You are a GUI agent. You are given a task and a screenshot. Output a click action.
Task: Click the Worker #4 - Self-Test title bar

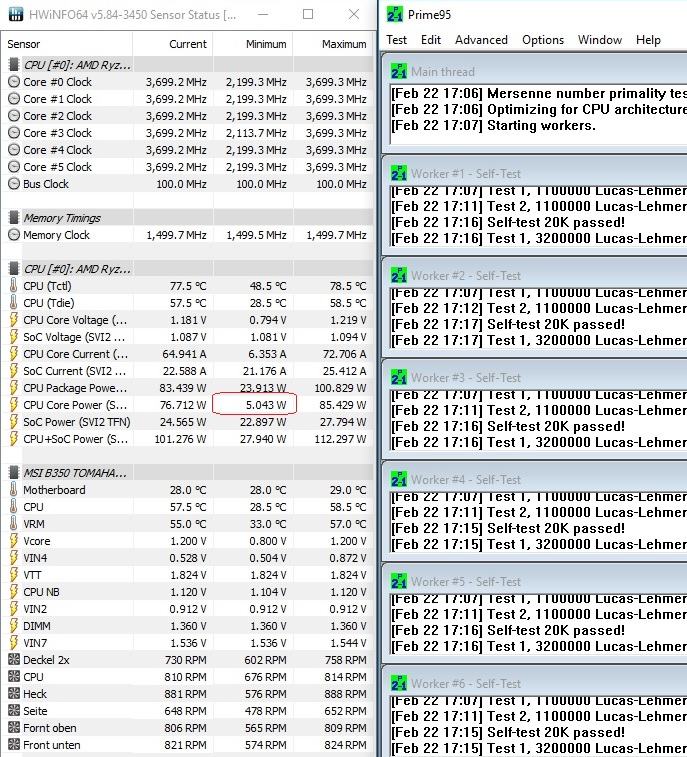(x=534, y=479)
